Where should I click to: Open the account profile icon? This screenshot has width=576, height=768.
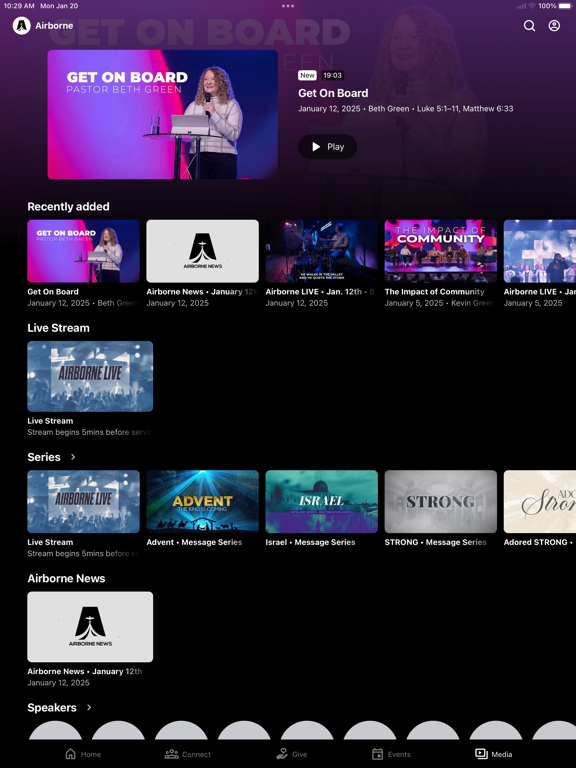(x=554, y=25)
